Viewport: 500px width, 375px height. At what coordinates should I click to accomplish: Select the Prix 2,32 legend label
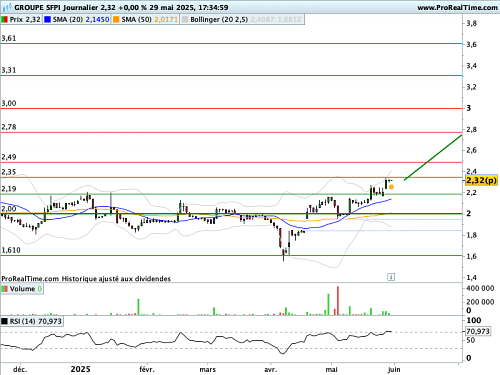point(25,20)
